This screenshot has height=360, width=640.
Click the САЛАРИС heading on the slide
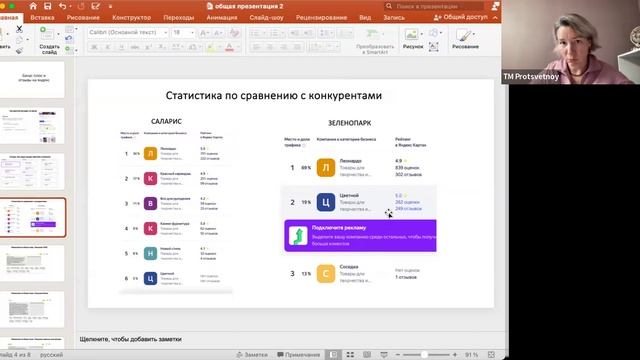point(166,121)
